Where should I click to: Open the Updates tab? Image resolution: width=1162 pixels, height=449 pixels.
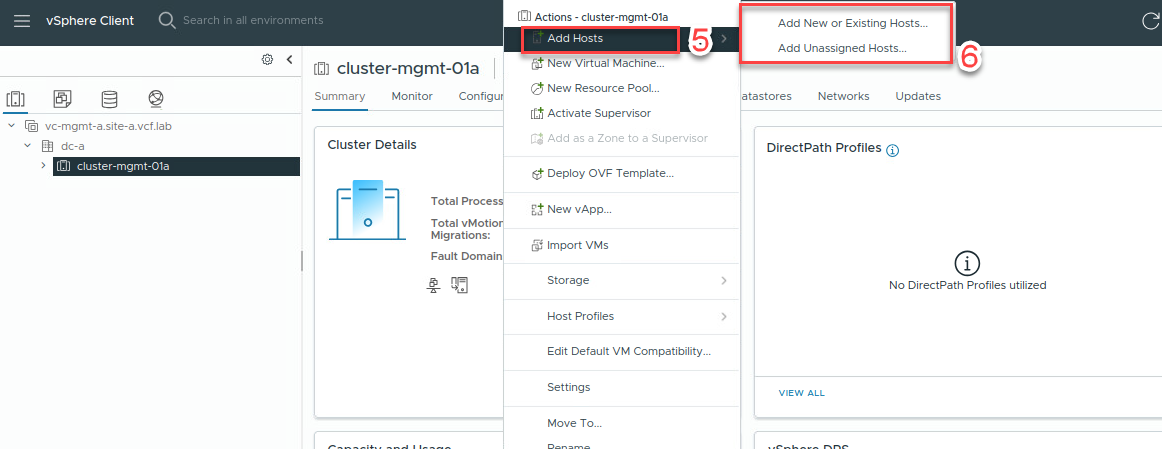click(x=918, y=96)
